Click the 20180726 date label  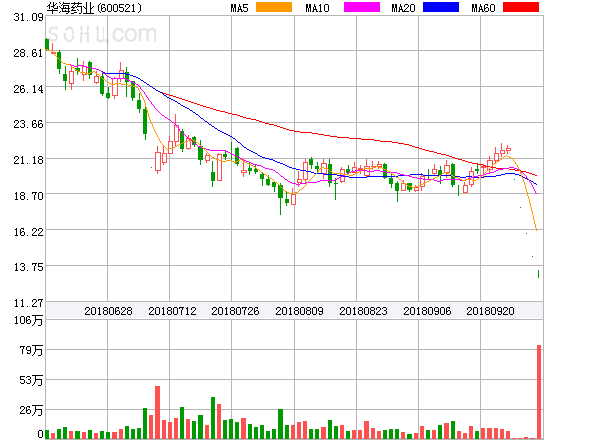235,311
